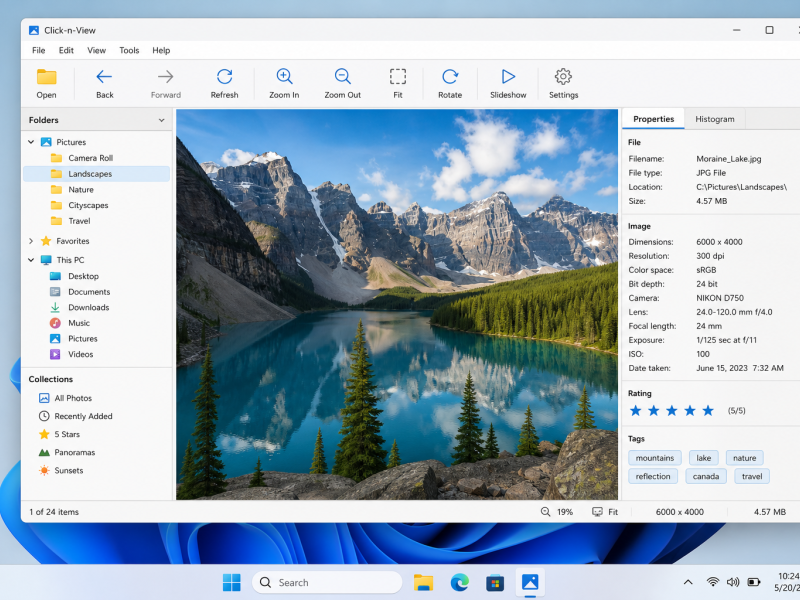
Task: Click the taskbar Search box
Action: tap(327, 582)
